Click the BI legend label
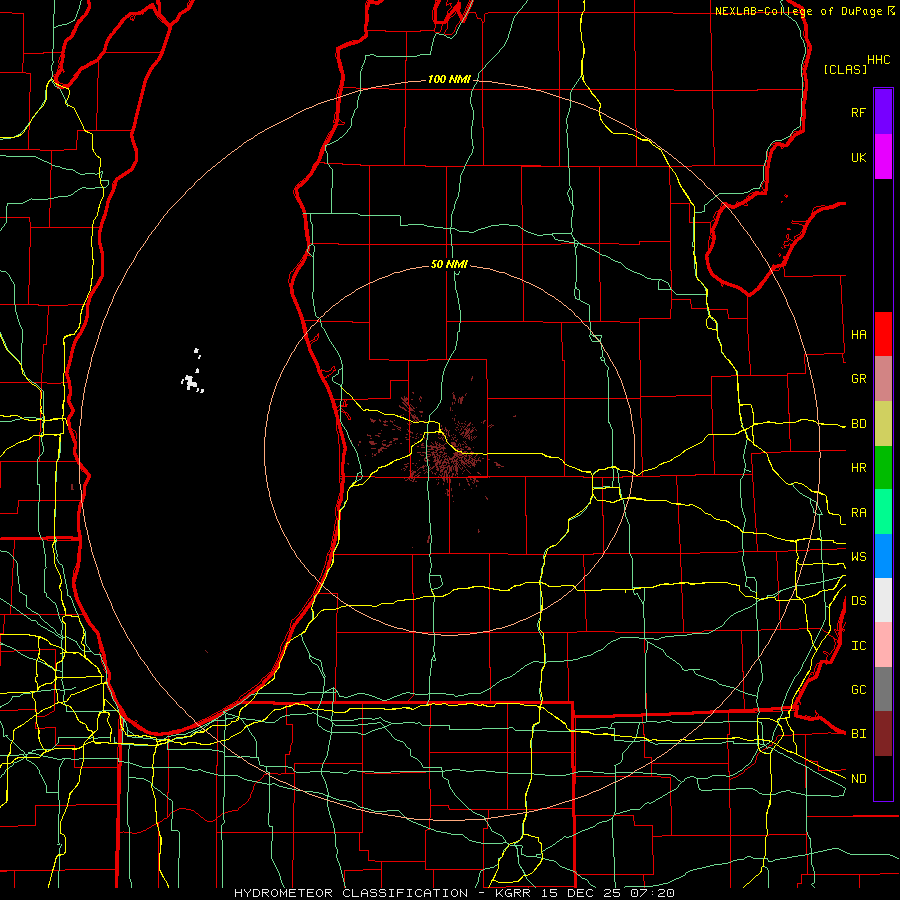 tap(858, 734)
